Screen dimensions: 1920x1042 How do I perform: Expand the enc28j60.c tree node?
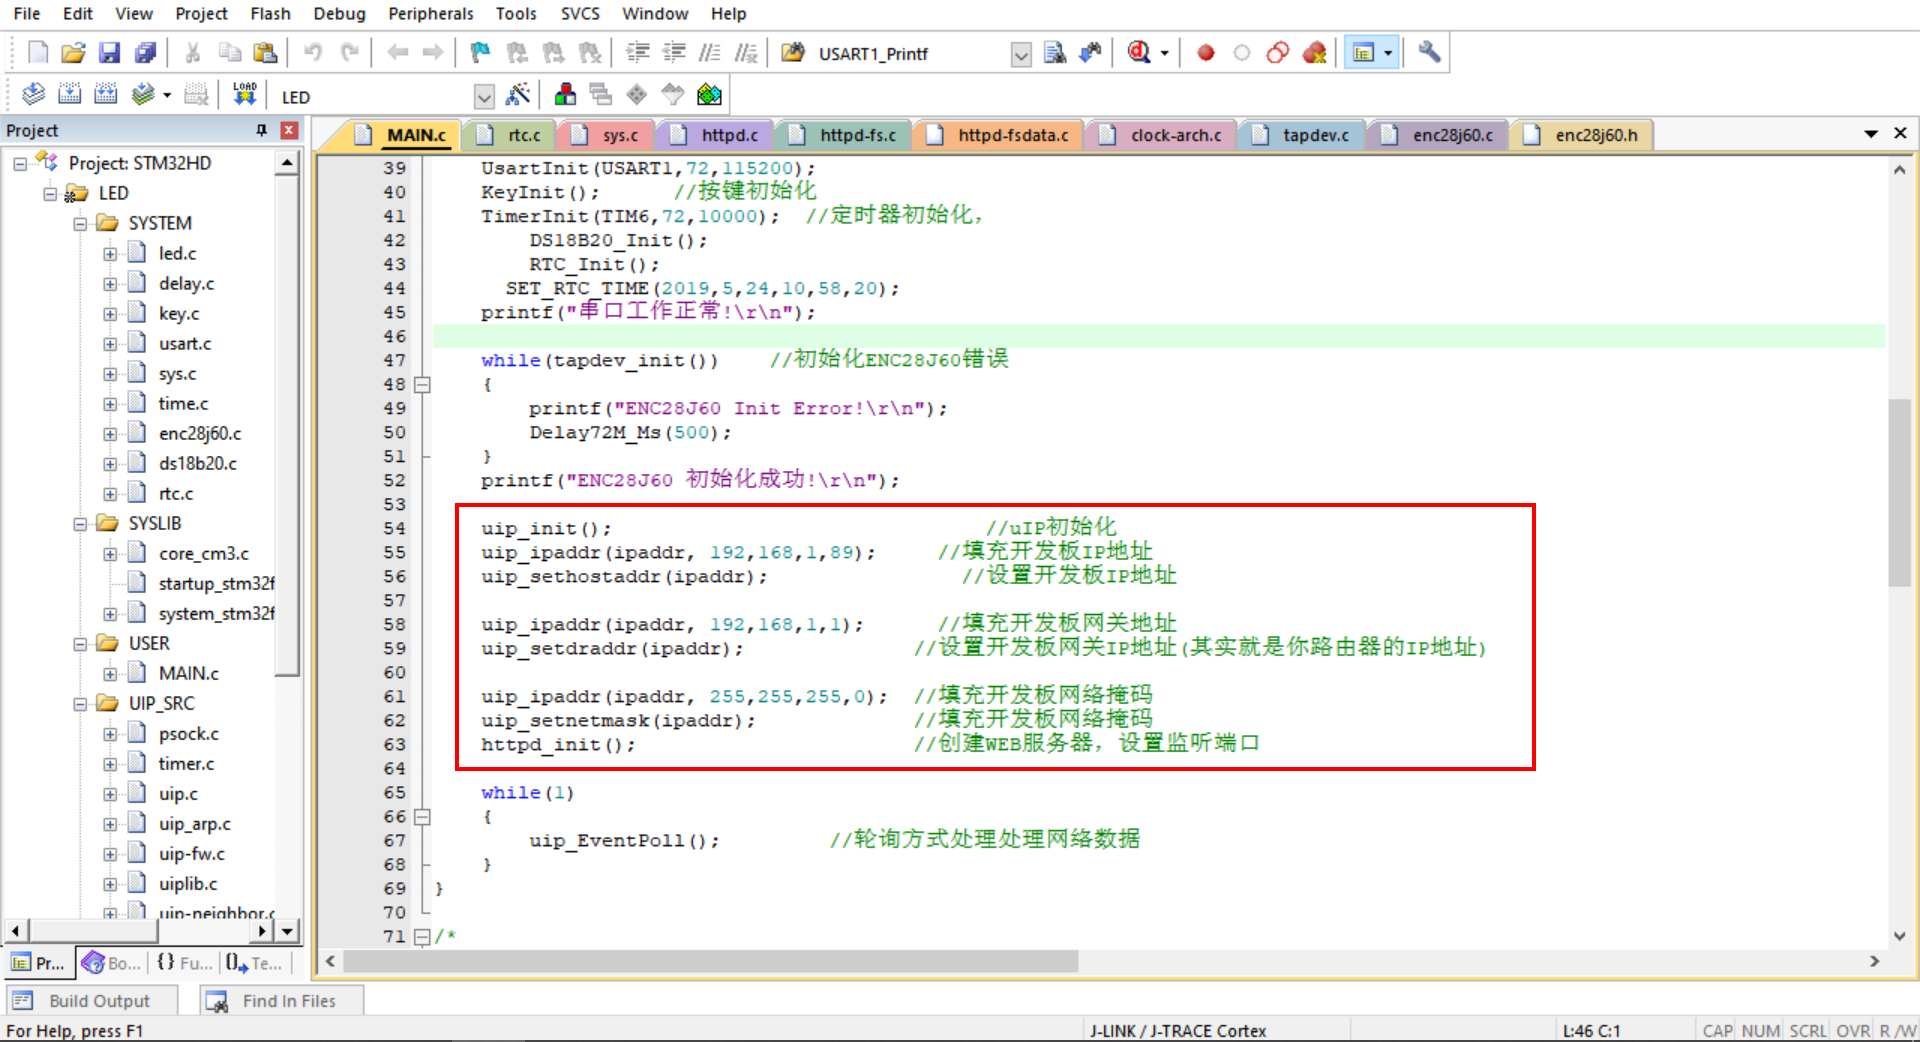[x=110, y=434]
